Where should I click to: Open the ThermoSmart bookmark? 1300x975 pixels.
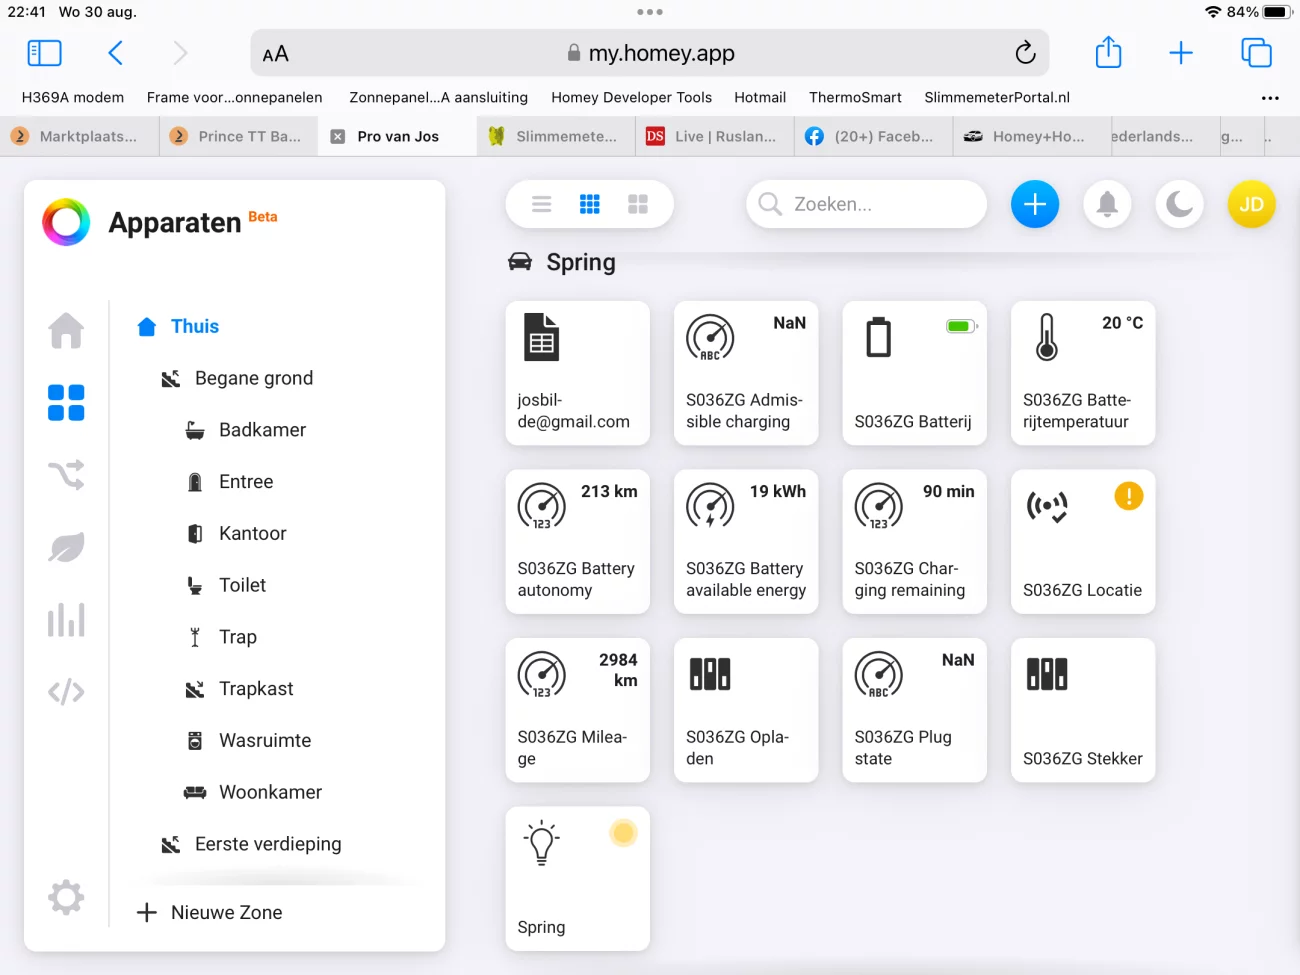pos(855,97)
